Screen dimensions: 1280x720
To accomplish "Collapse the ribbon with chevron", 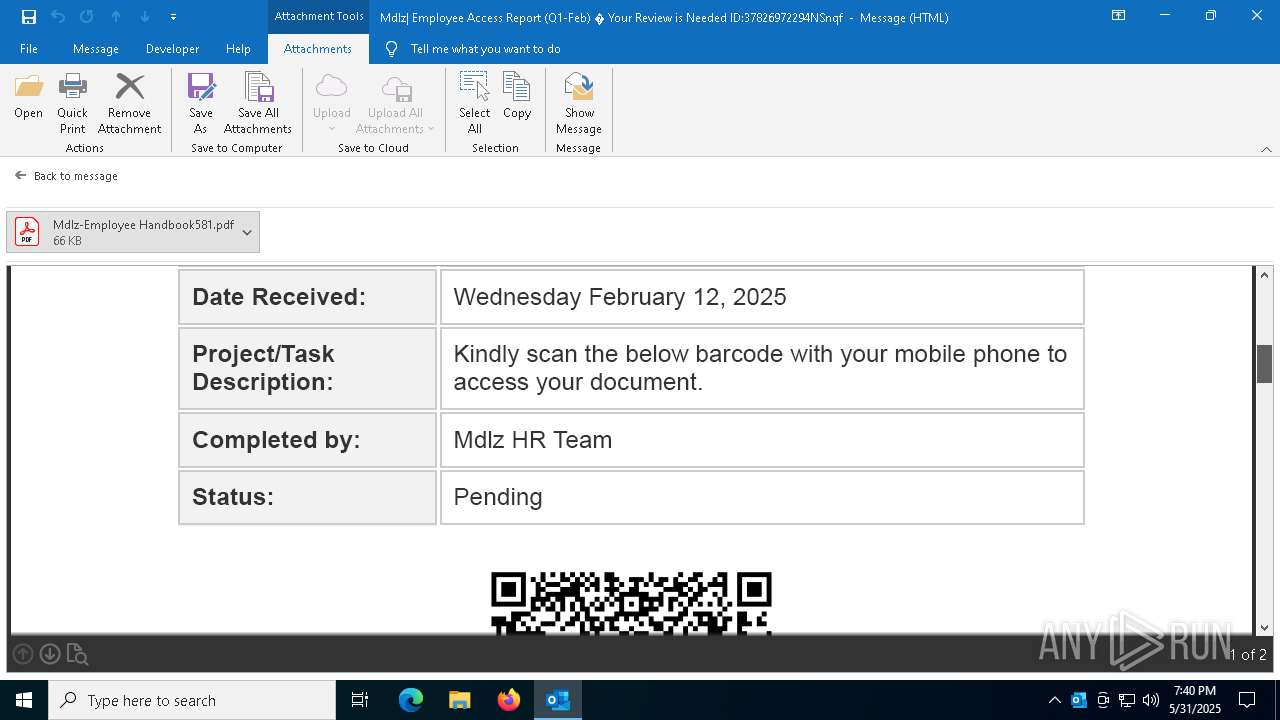I will pyautogui.click(x=1266, y=149).
